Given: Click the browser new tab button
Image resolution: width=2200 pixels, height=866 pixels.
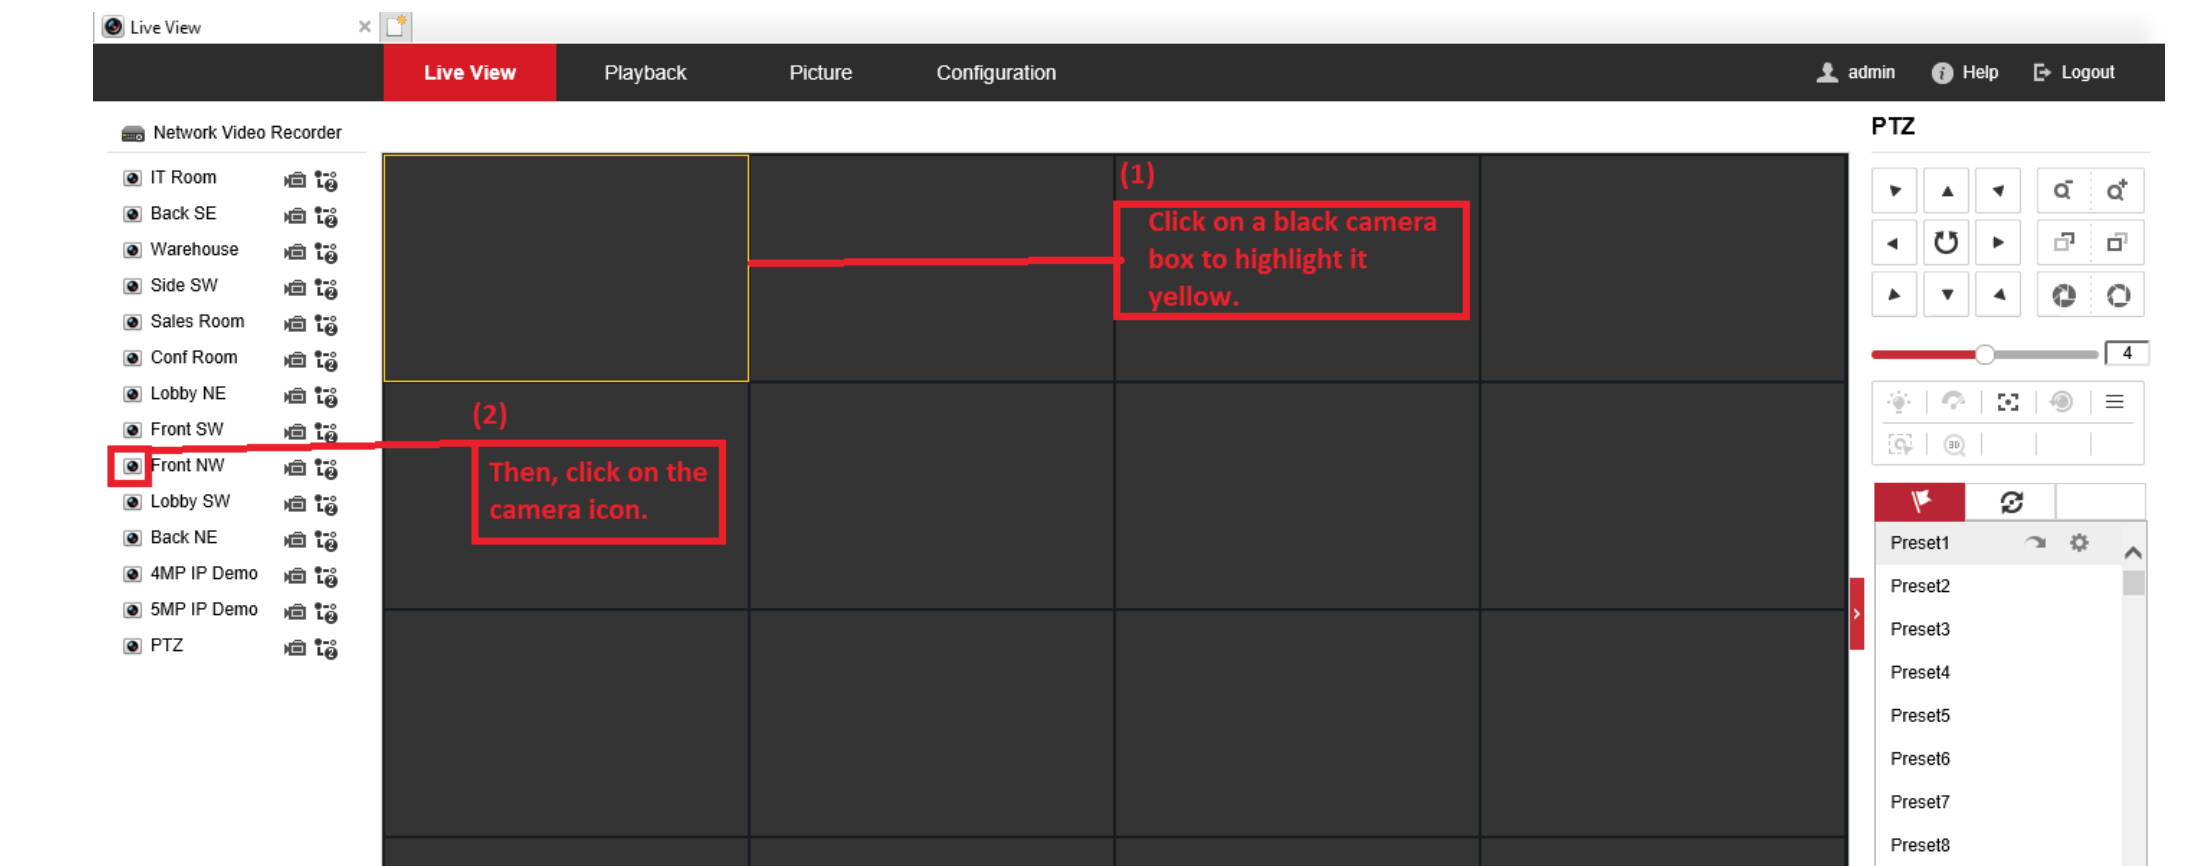Looking at the screenshot, I should click(396, 26).
